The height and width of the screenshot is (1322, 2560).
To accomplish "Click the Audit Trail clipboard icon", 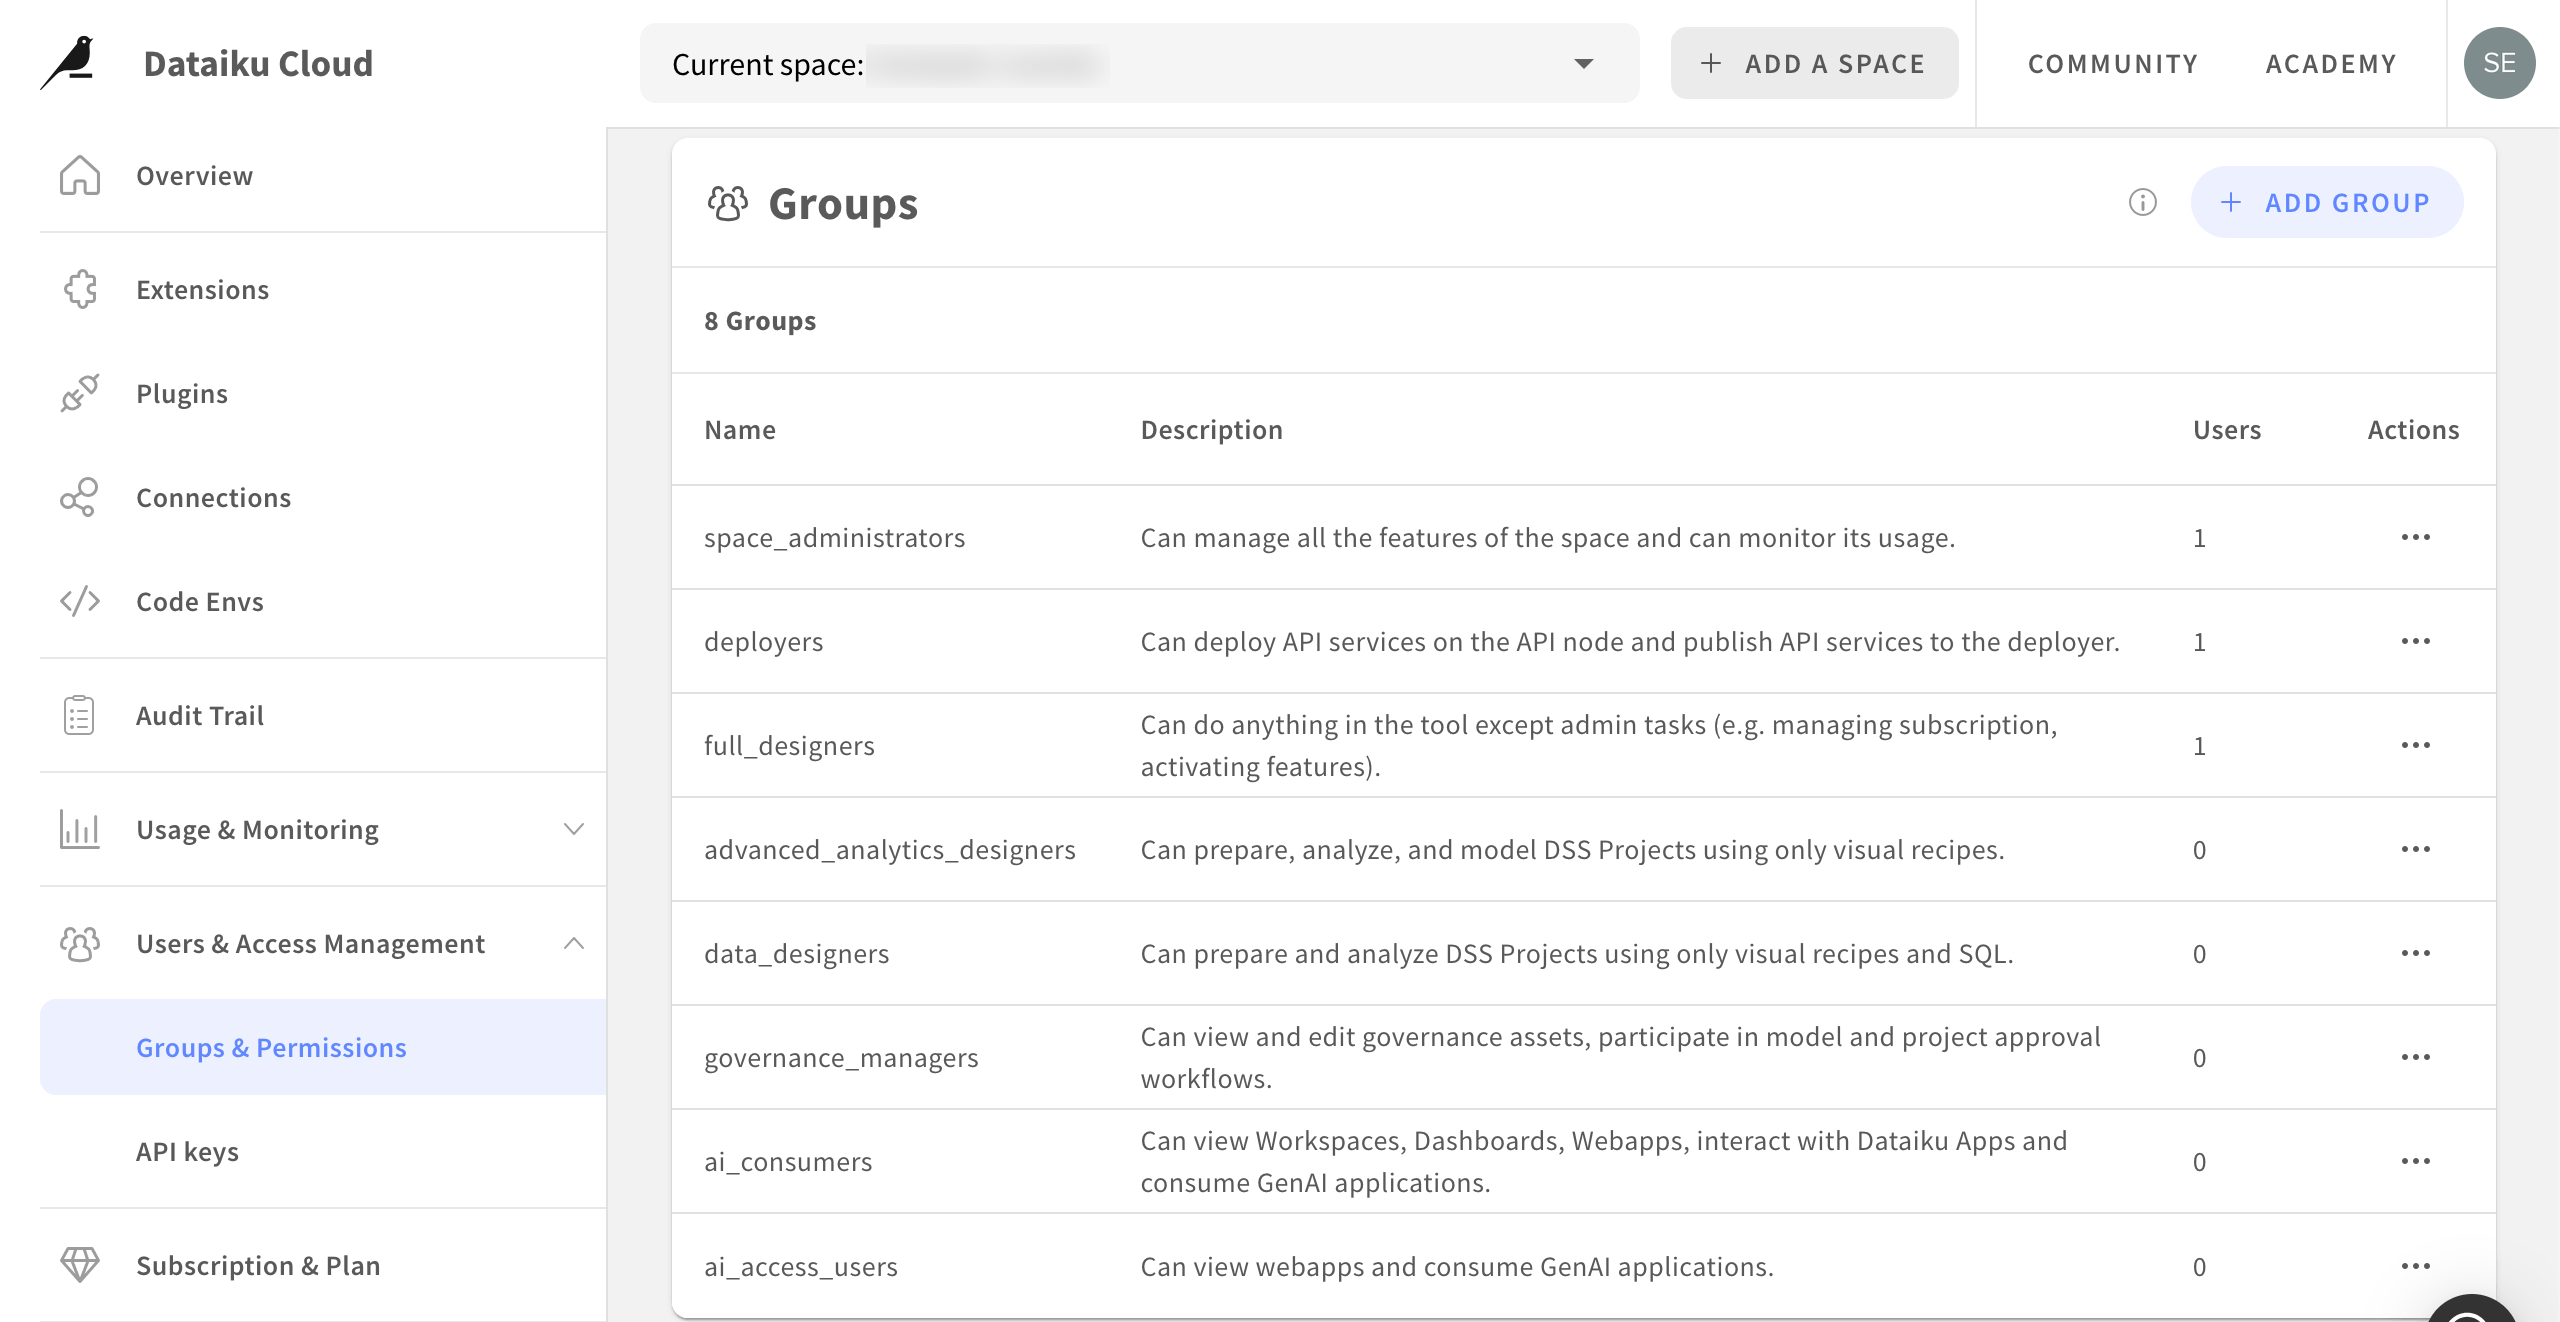I will [80, 716].
